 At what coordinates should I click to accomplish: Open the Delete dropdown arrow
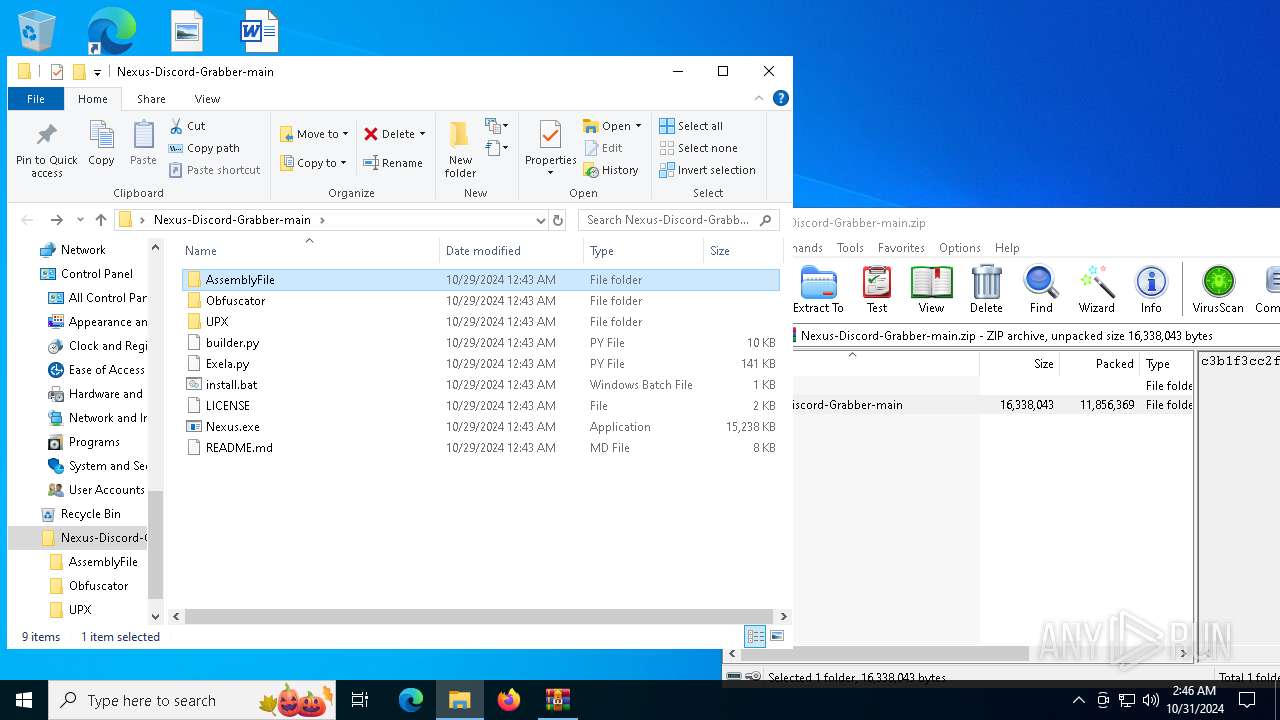click(422, 134)
